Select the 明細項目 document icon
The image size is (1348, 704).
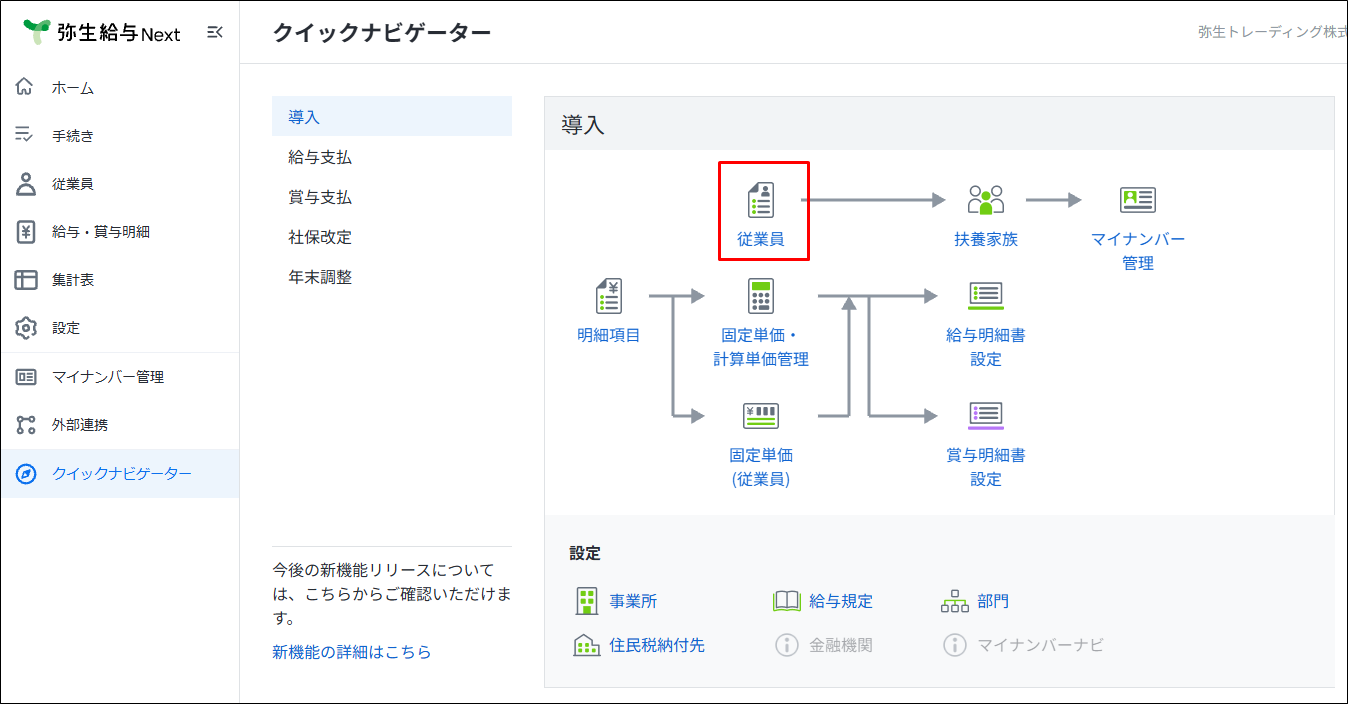point(608,297)
